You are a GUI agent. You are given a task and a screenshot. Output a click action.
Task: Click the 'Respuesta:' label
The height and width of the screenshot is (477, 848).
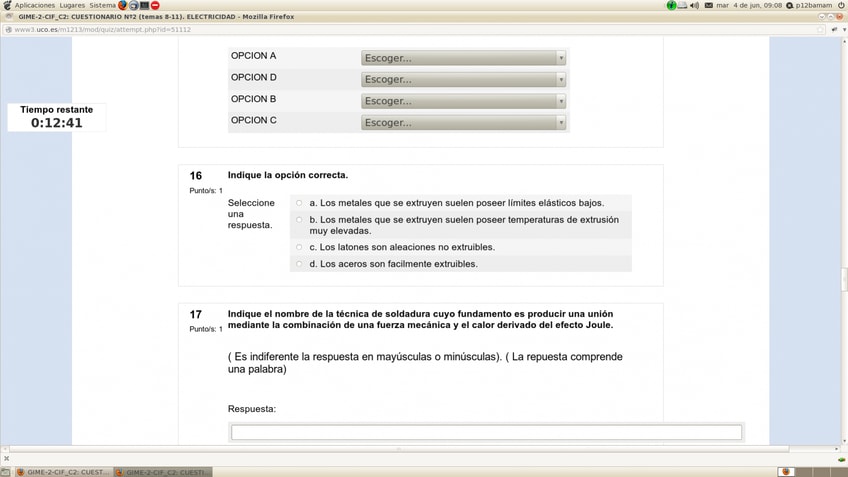point(251,409)
